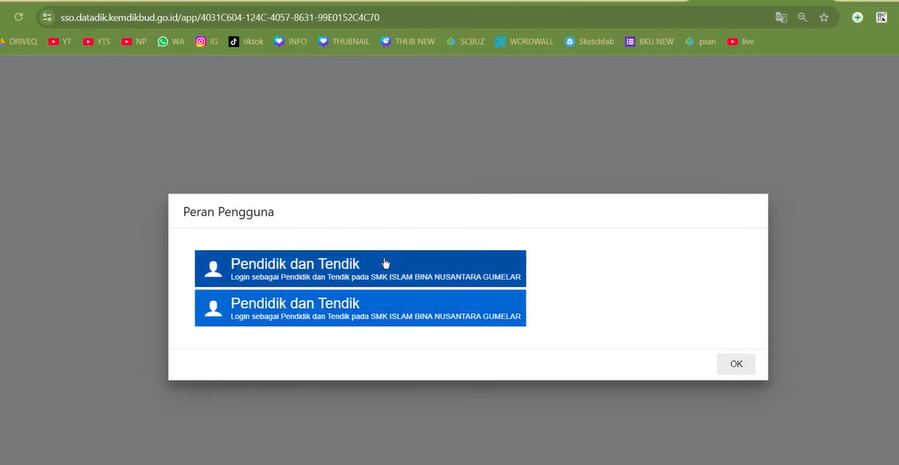Open the SCBUZ bookmark
The height and width of the screenshot is (465, 899).
(x=465, y=41)
